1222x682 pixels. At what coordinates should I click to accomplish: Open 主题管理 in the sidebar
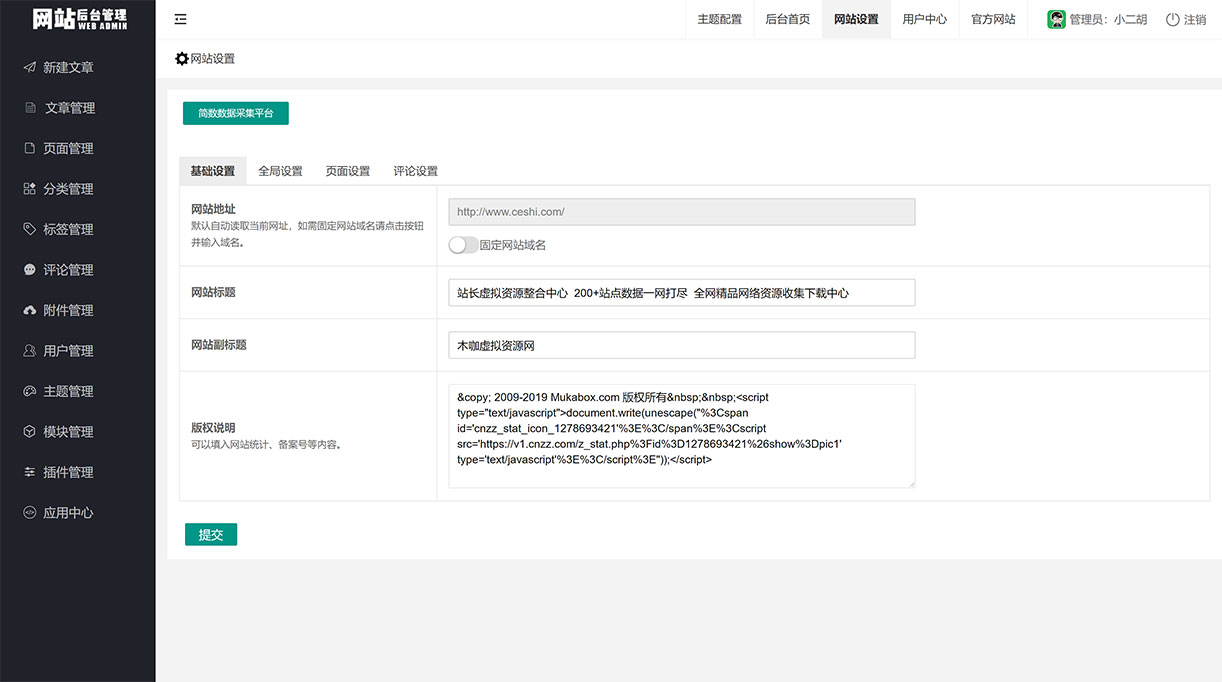pos(71,391)
